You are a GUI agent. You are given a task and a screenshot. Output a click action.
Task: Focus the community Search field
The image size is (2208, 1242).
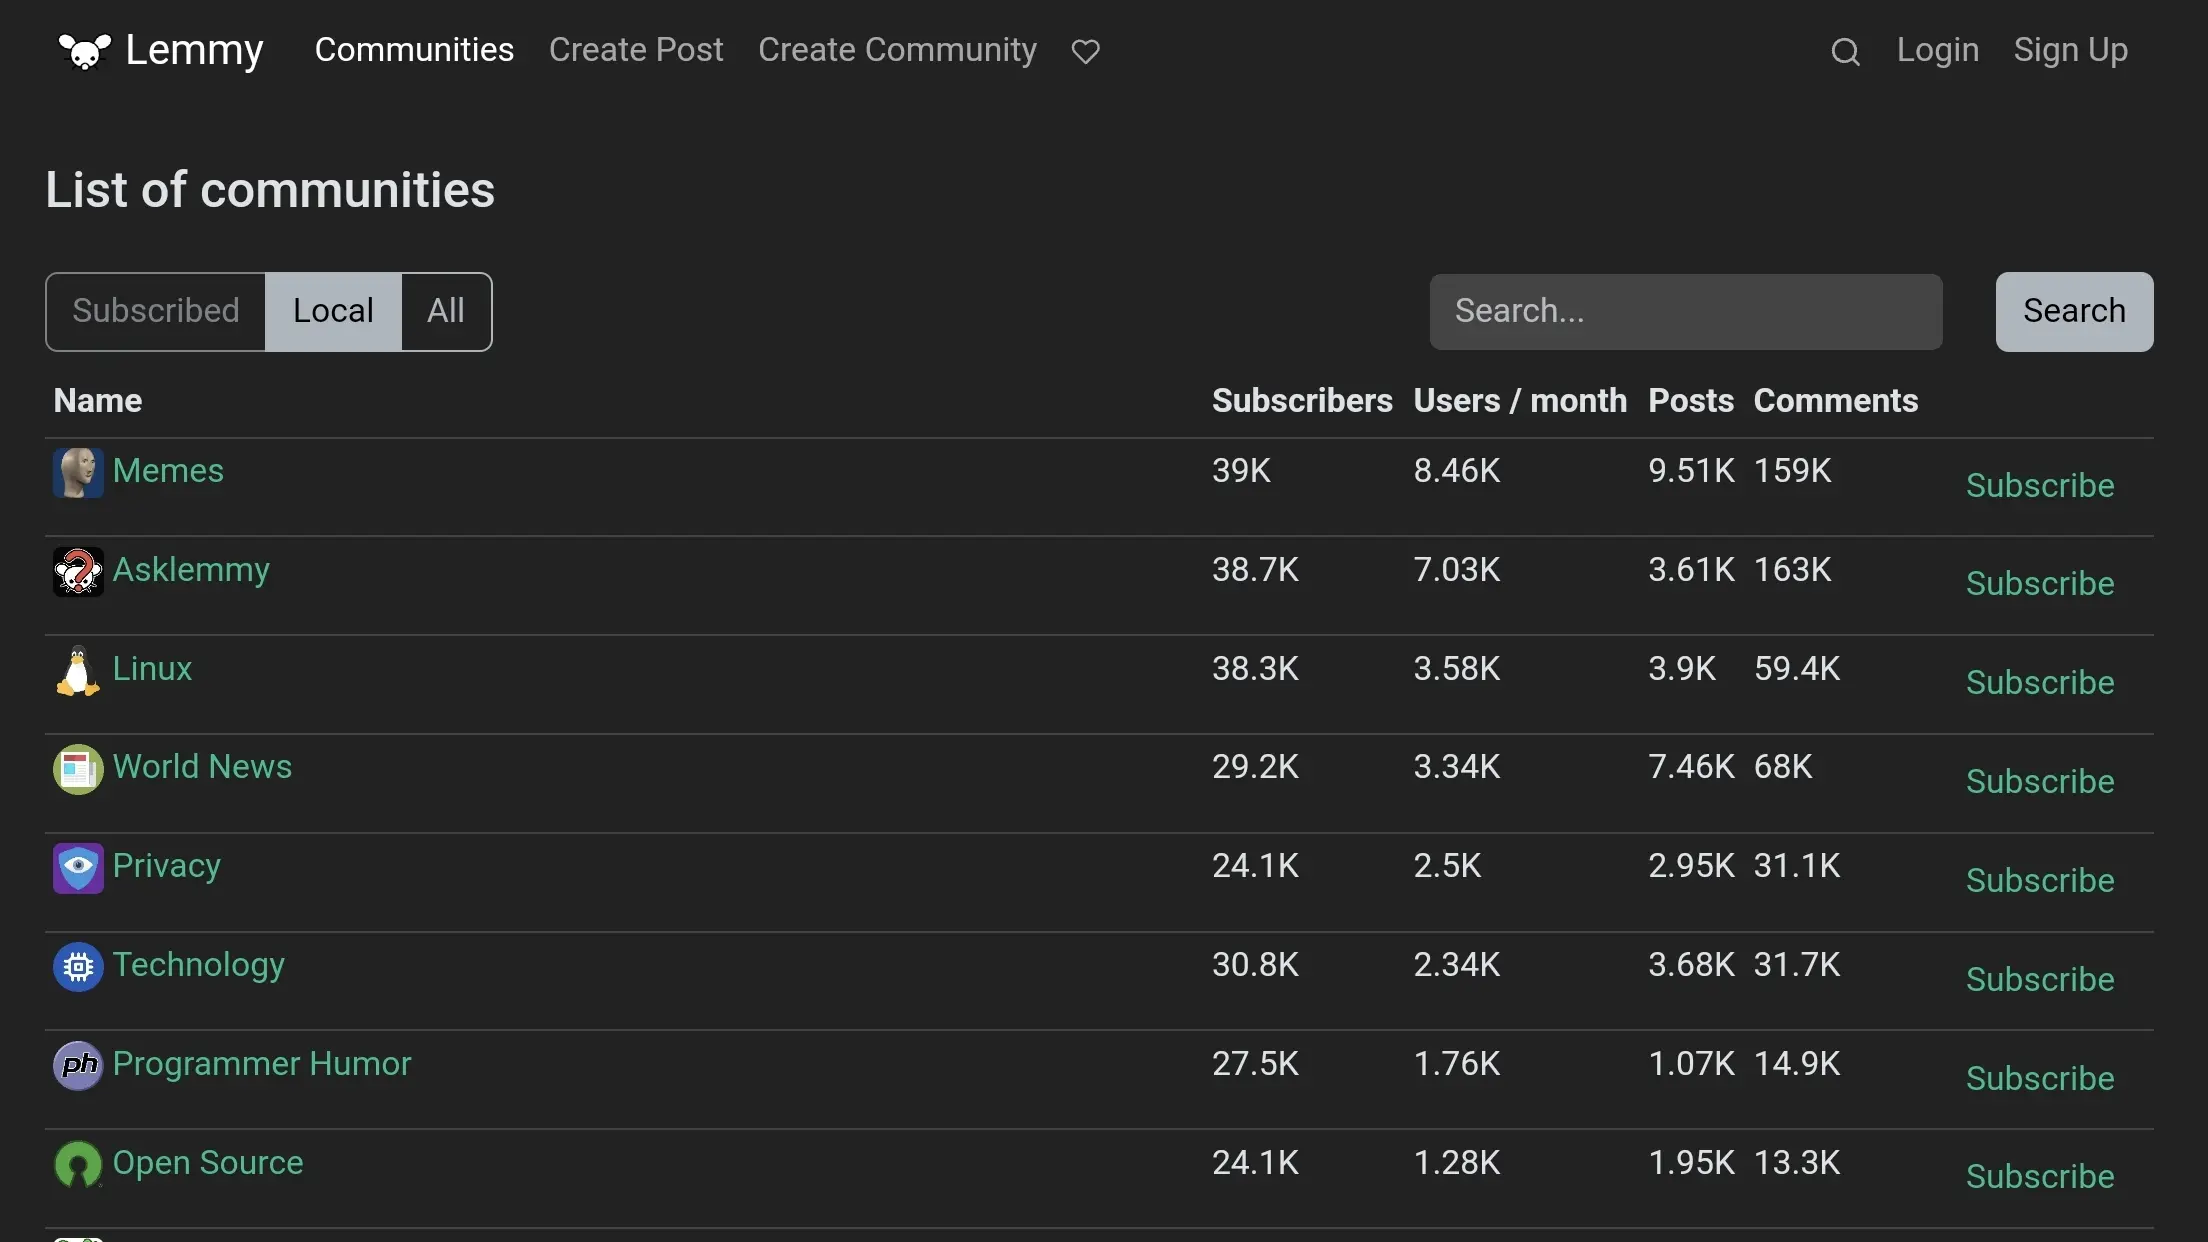[x=1685, y=311]
